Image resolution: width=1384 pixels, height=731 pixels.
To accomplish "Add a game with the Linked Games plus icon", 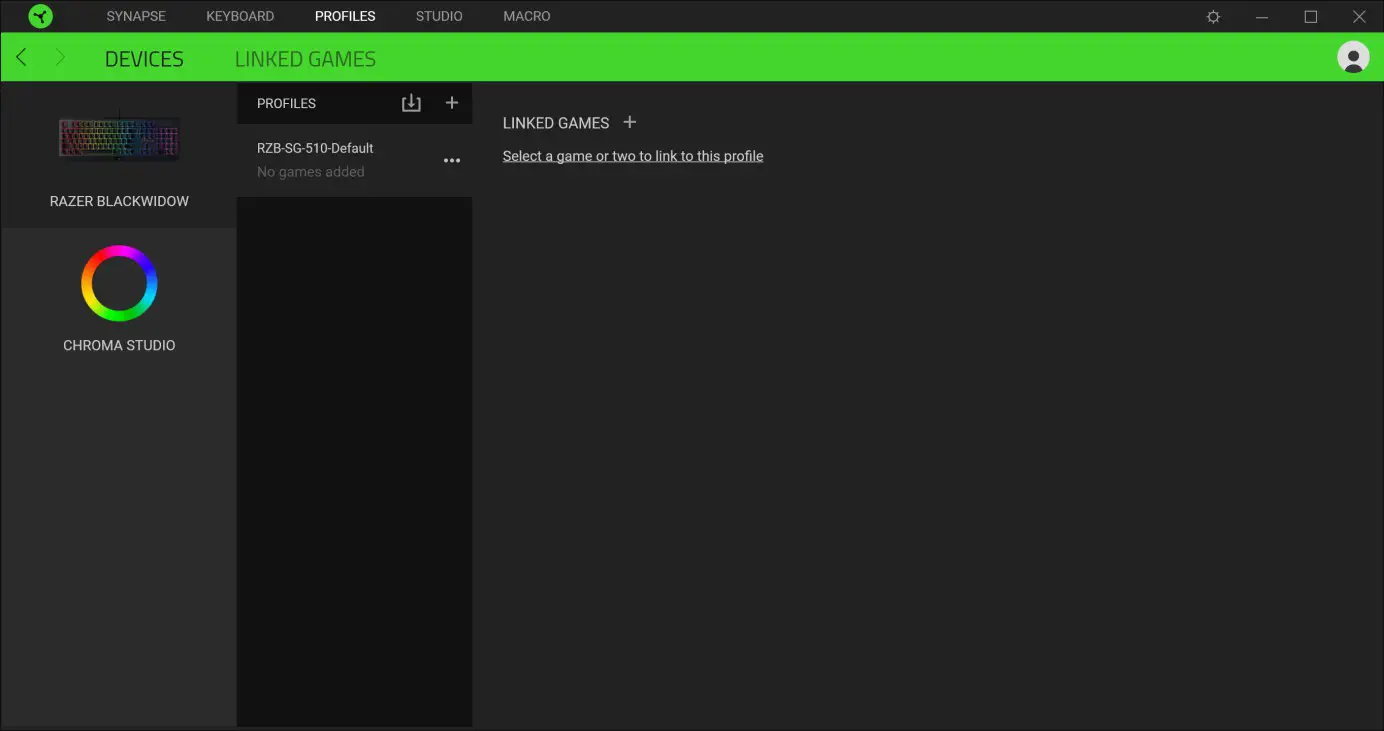I will (629, 122).
